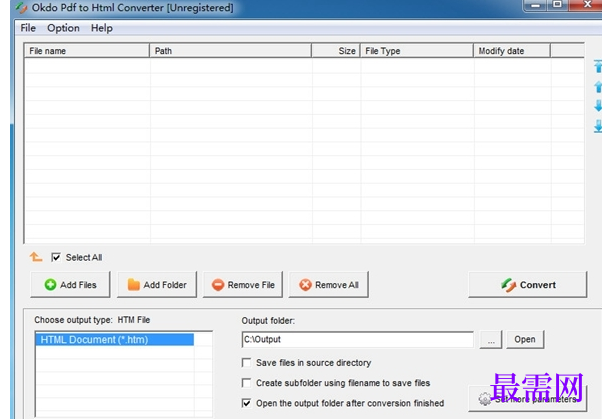
Task: Sort list by Size column header
Action: 336,51
